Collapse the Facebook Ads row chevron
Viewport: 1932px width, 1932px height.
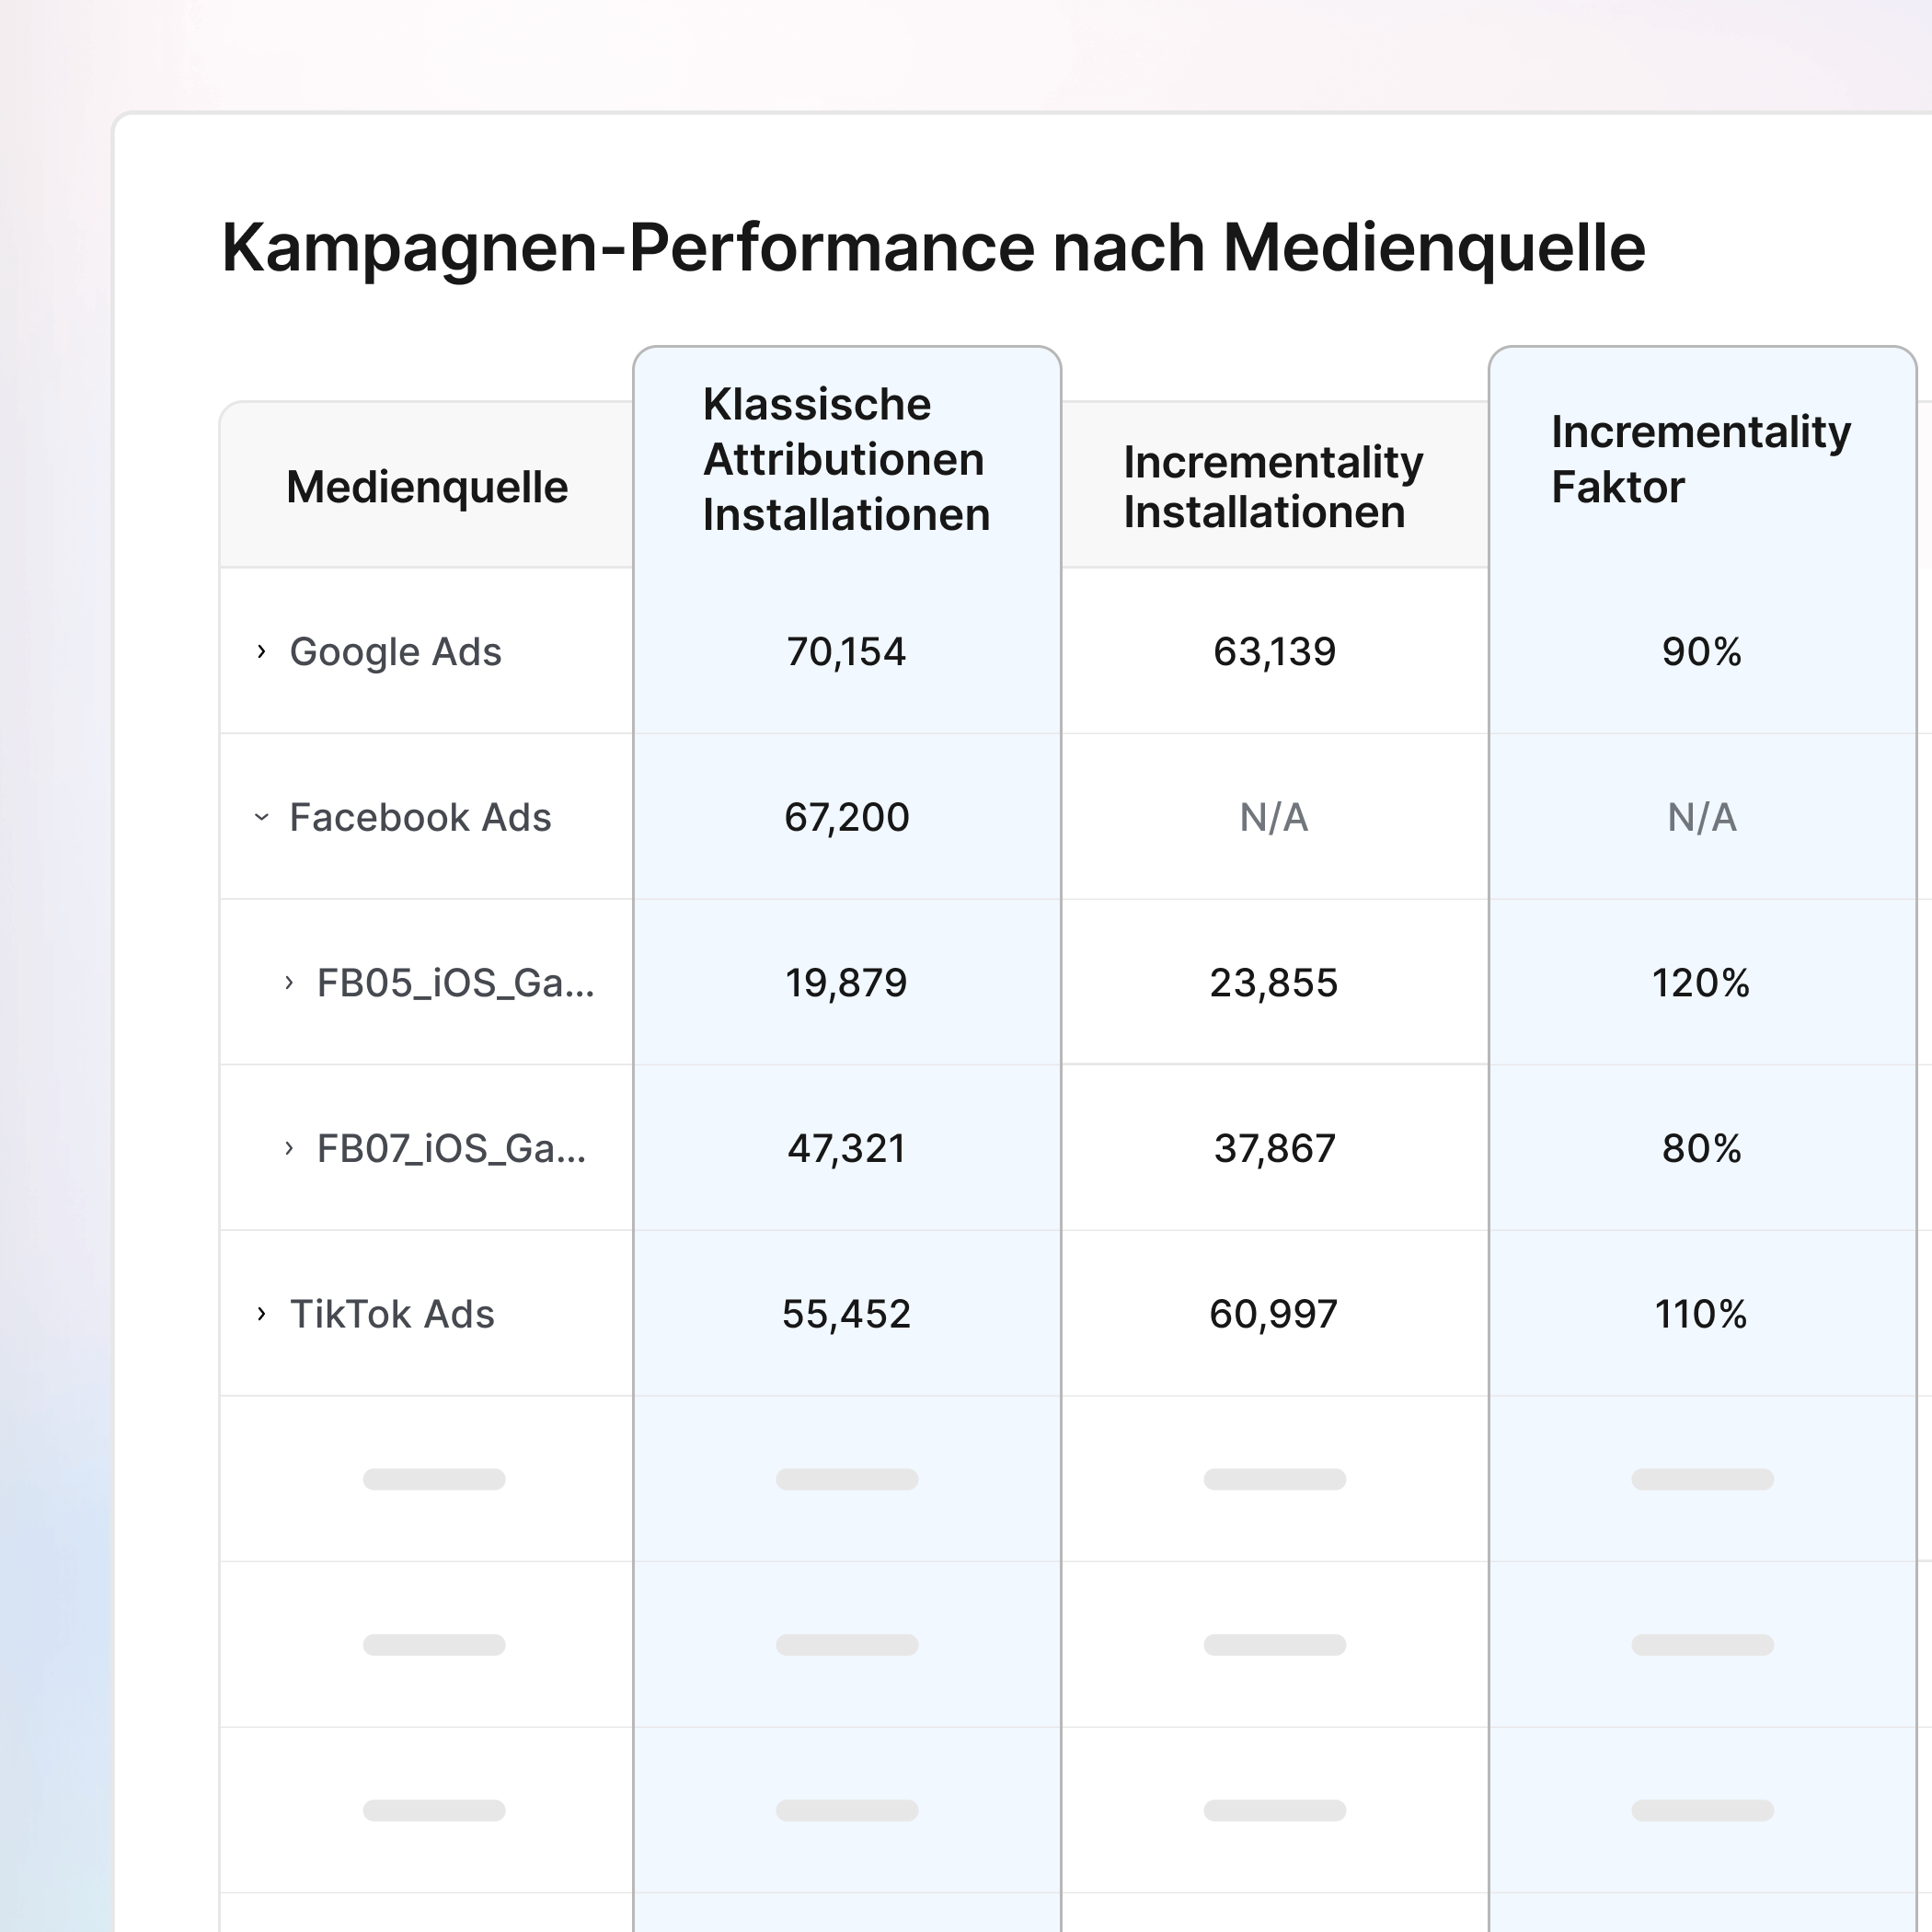click(261, 817)
